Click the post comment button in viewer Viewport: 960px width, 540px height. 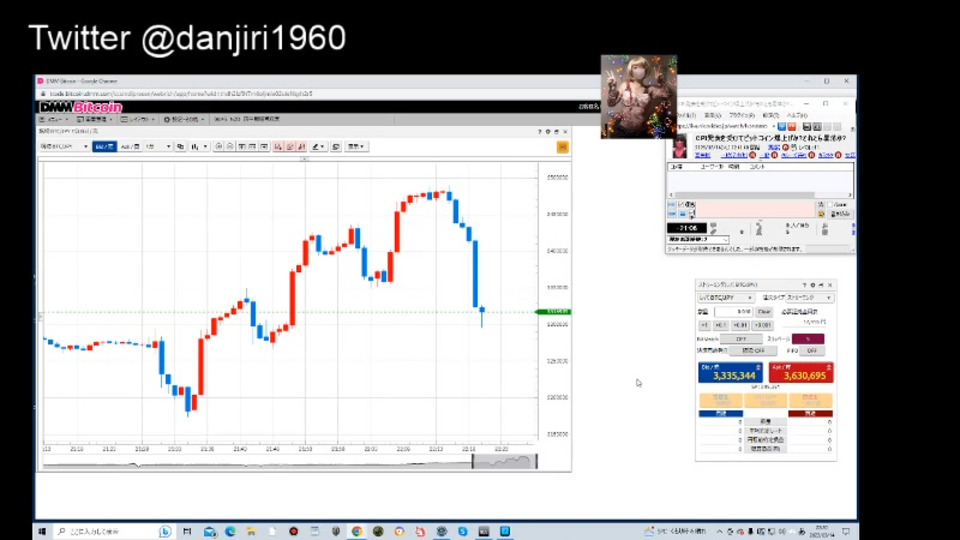[839, 214]
